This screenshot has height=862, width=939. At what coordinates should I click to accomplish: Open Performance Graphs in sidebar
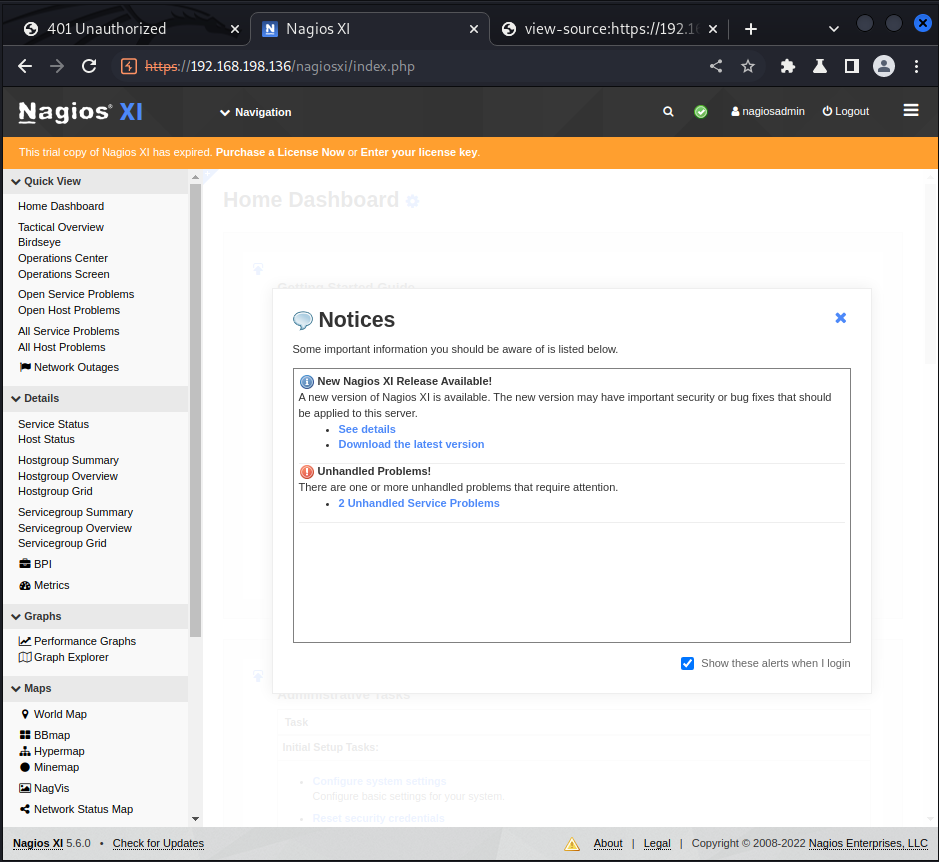click(77, 641)
